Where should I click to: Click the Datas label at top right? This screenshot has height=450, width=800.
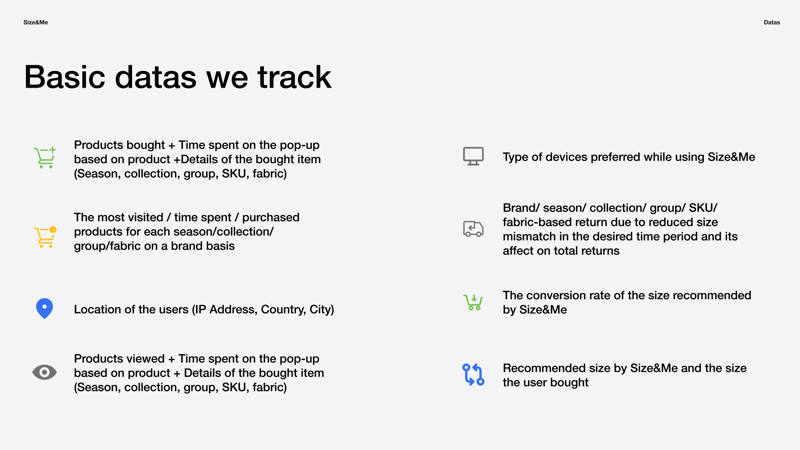pyautogui.click(x=771, y=22)
